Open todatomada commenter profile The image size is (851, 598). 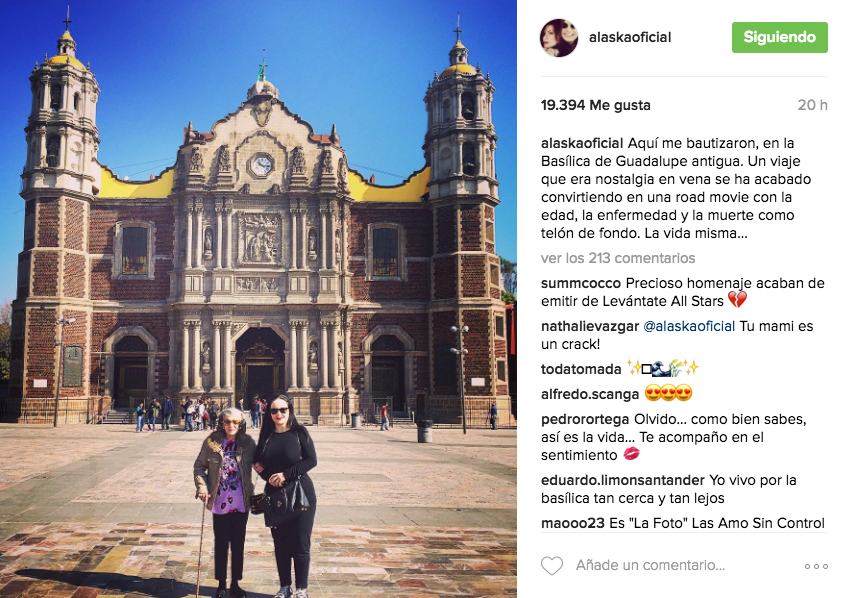pos(581,369)
